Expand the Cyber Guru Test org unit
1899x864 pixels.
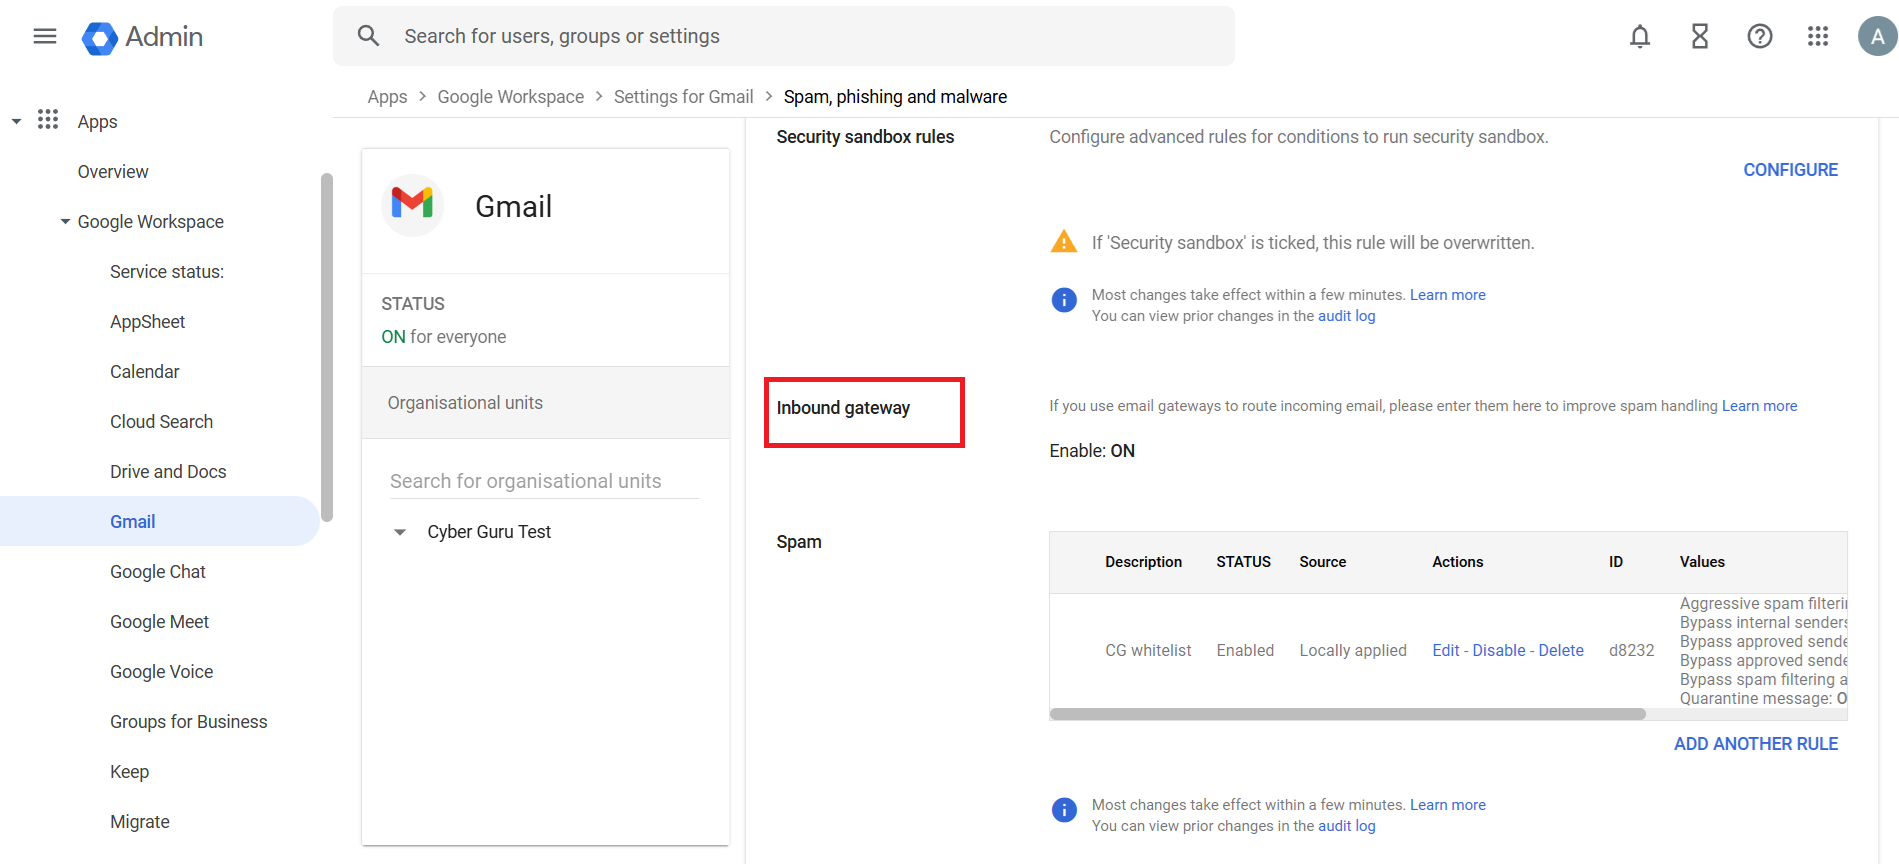(400, 532)
